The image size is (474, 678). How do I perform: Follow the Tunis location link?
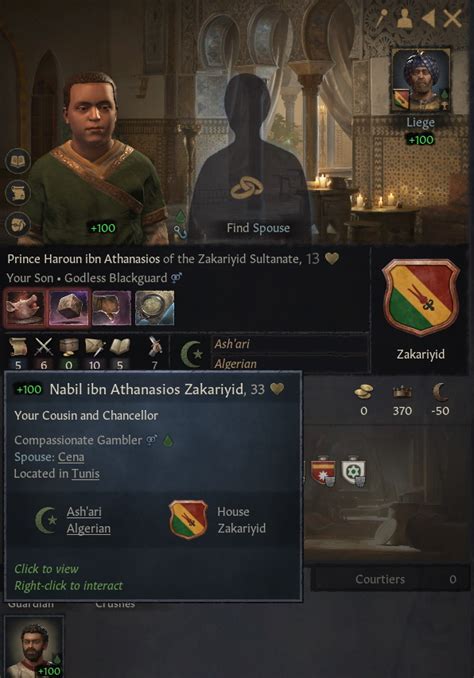tap(86, 473)
